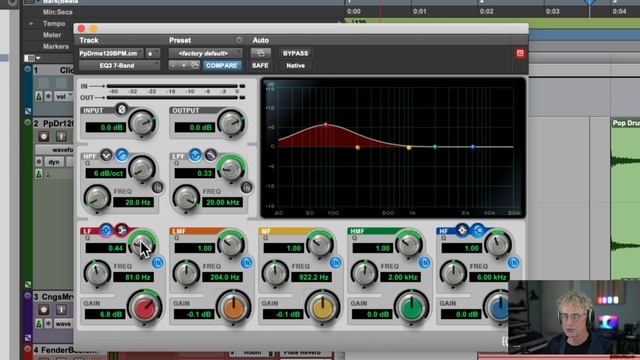Toggle the LF band IN button
This screenshot has width=640, height=360.
pyautogui.click(x=158, y=262)
